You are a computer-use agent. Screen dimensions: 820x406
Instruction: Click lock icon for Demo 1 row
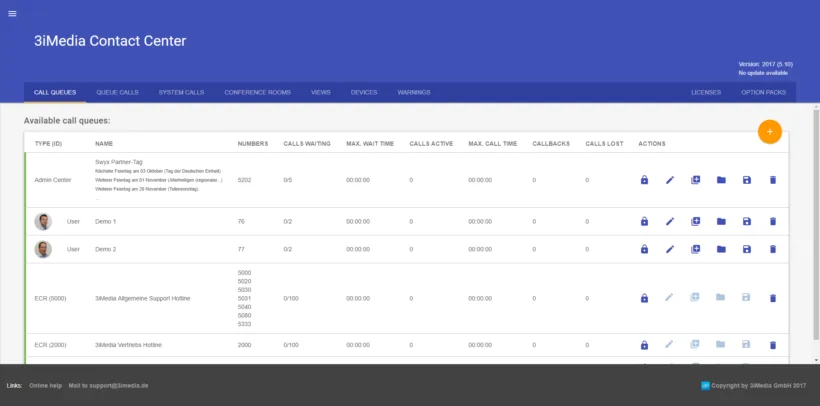tap(644, 221)
